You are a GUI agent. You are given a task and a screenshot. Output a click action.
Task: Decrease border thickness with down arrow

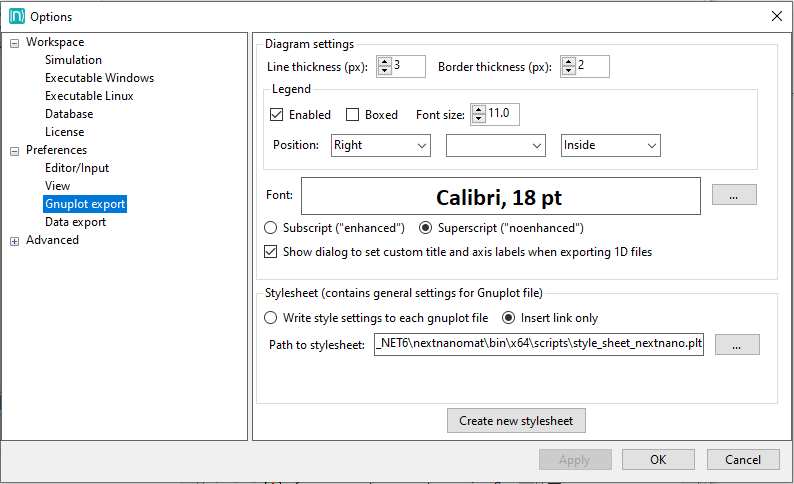569,71
